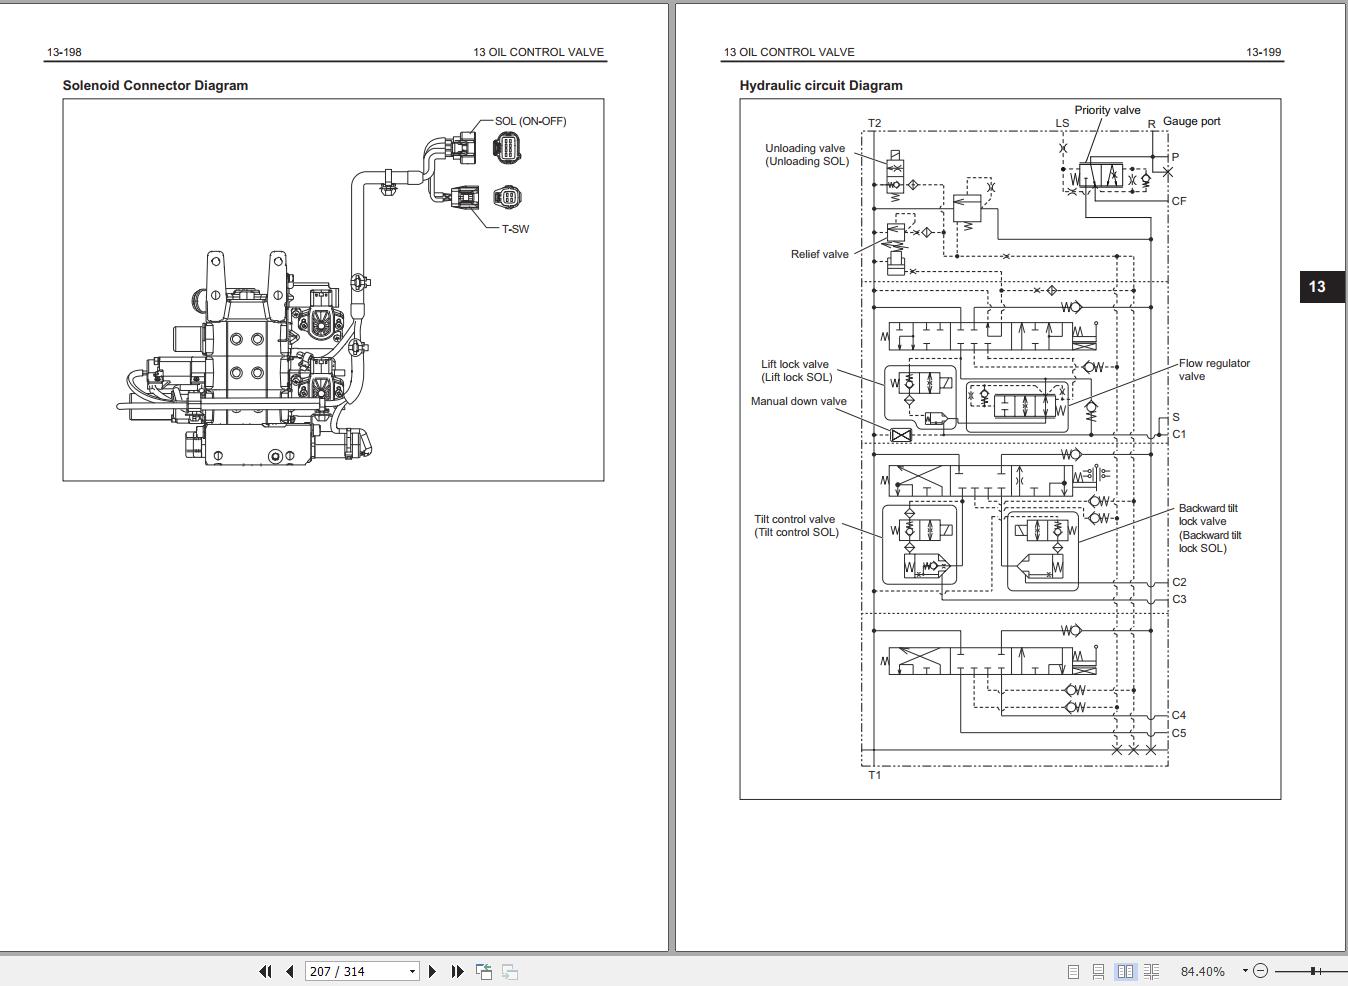Click the 84.40% zoom value
Image resolution: width=1348 pixels, height=986 pixels.
tap(1203, 971)
